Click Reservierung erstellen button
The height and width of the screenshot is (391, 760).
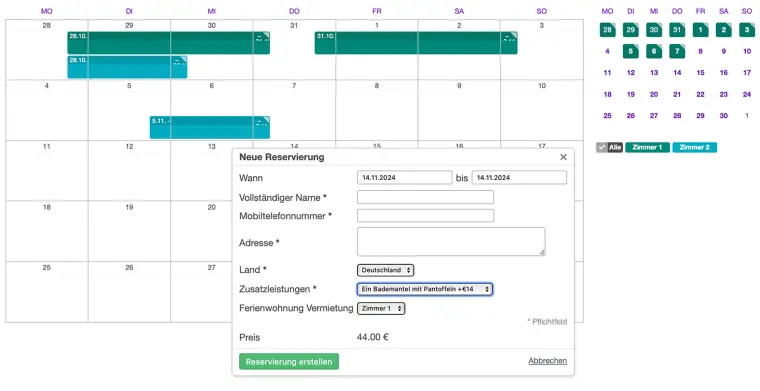(x=289, y=362)
